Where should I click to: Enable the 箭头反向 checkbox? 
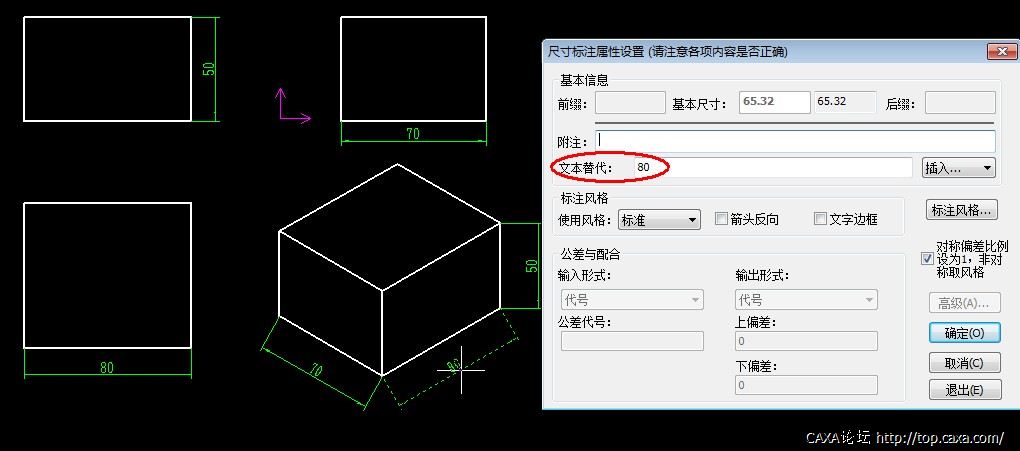(721, 219)
